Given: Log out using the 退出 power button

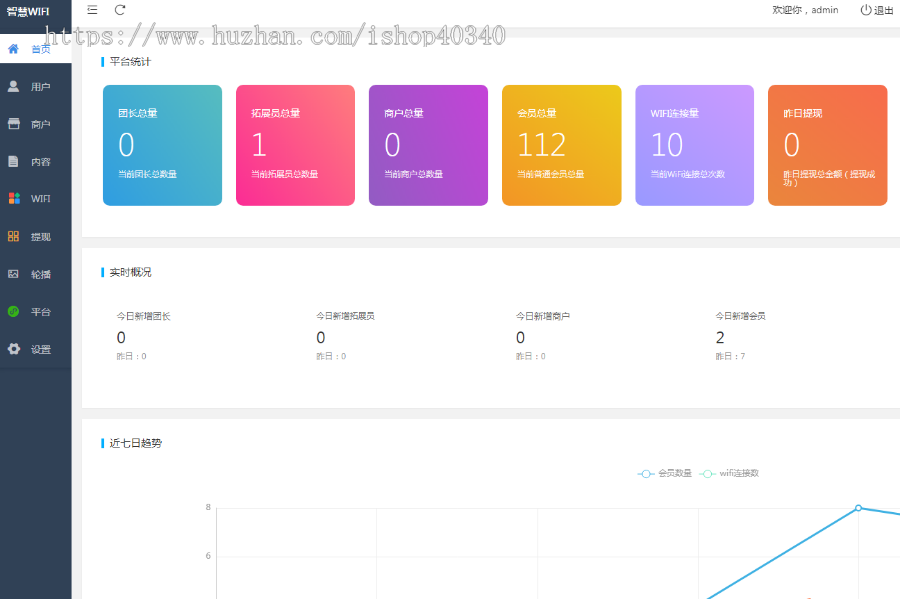Looking at the screenshot, I should point(876,10).
